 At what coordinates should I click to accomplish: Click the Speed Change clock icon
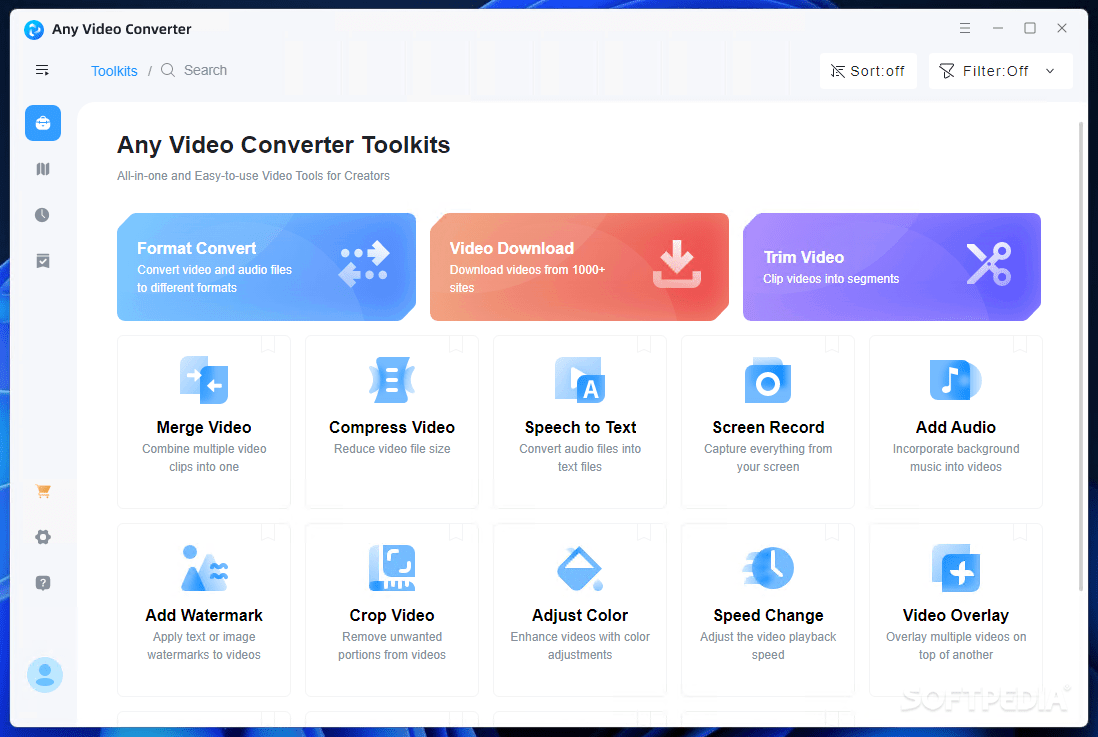pyautogui.click(x=768, y=568)
